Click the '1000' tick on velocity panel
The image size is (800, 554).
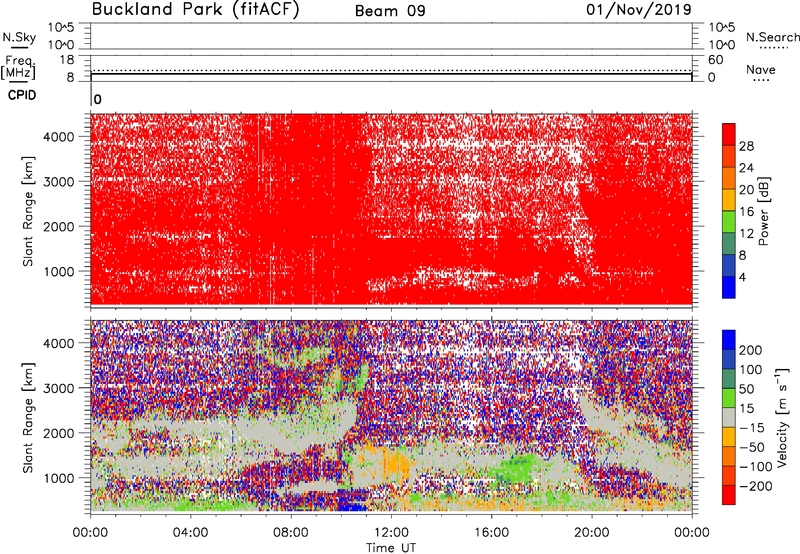[x=58, y=478]
